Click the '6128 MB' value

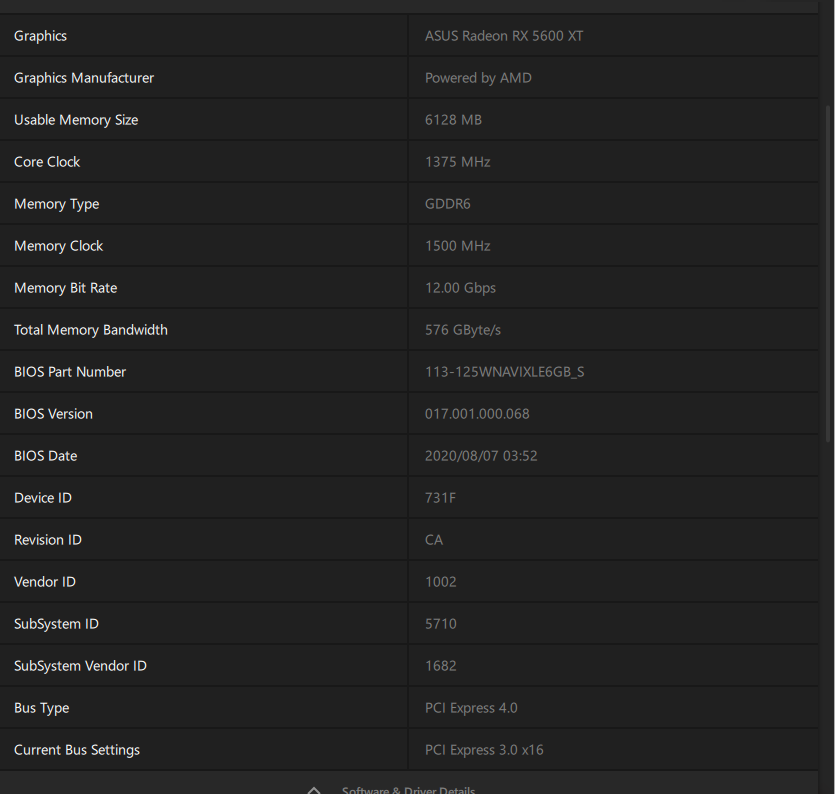(x=453, y=120)
